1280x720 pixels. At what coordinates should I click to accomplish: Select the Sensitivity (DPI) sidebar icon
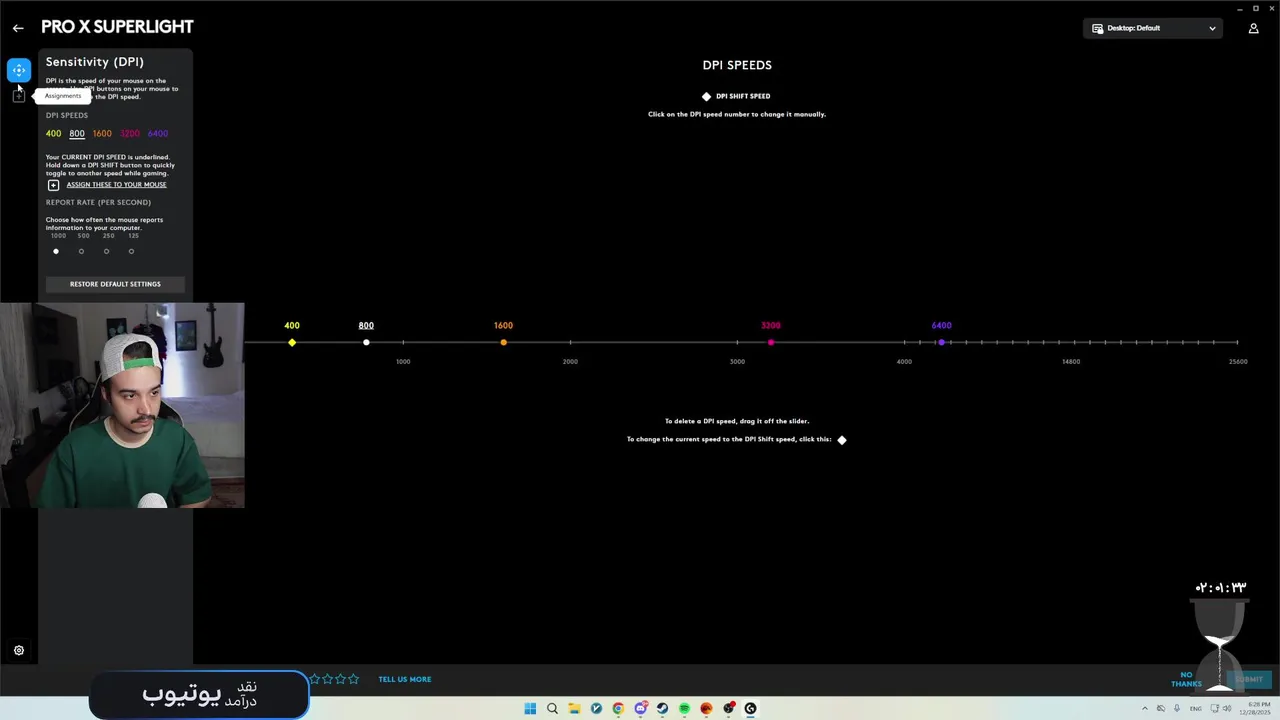point(18,70)
